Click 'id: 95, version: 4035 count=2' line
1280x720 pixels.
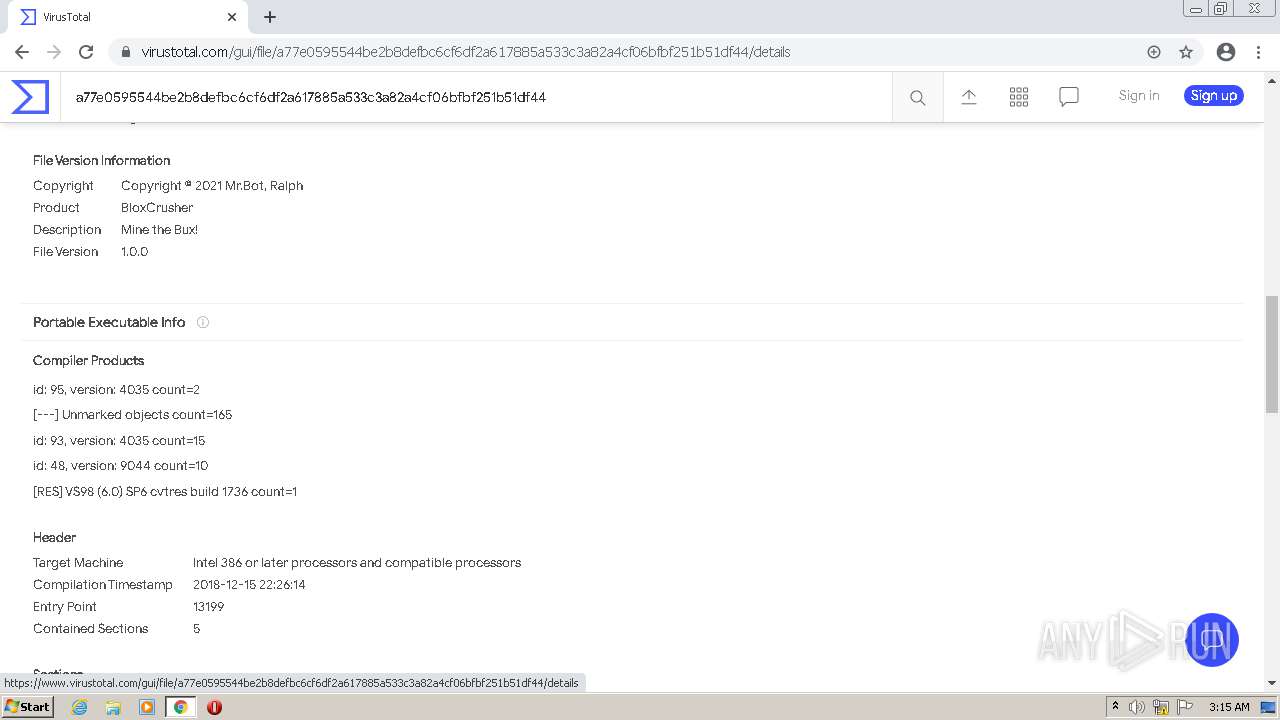(x=116, y=390)
